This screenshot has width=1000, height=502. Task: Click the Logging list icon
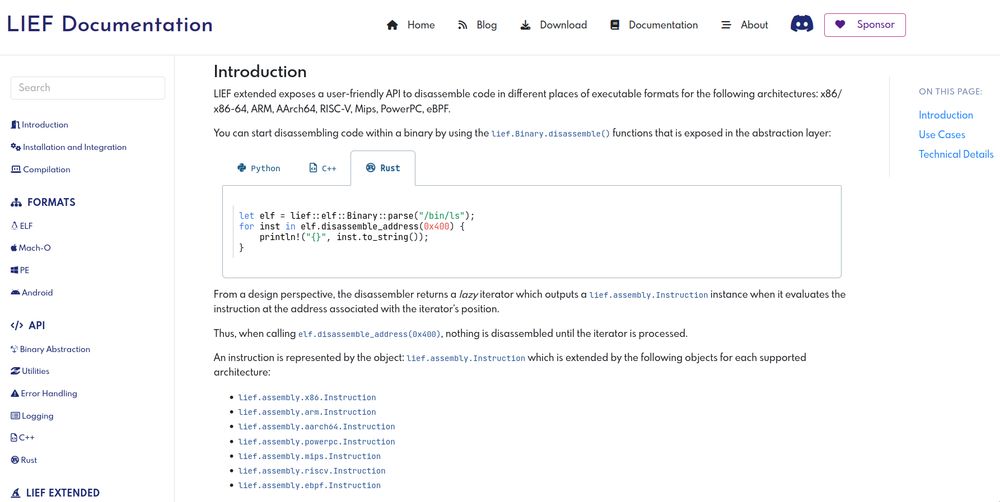(x=15, y=416)
